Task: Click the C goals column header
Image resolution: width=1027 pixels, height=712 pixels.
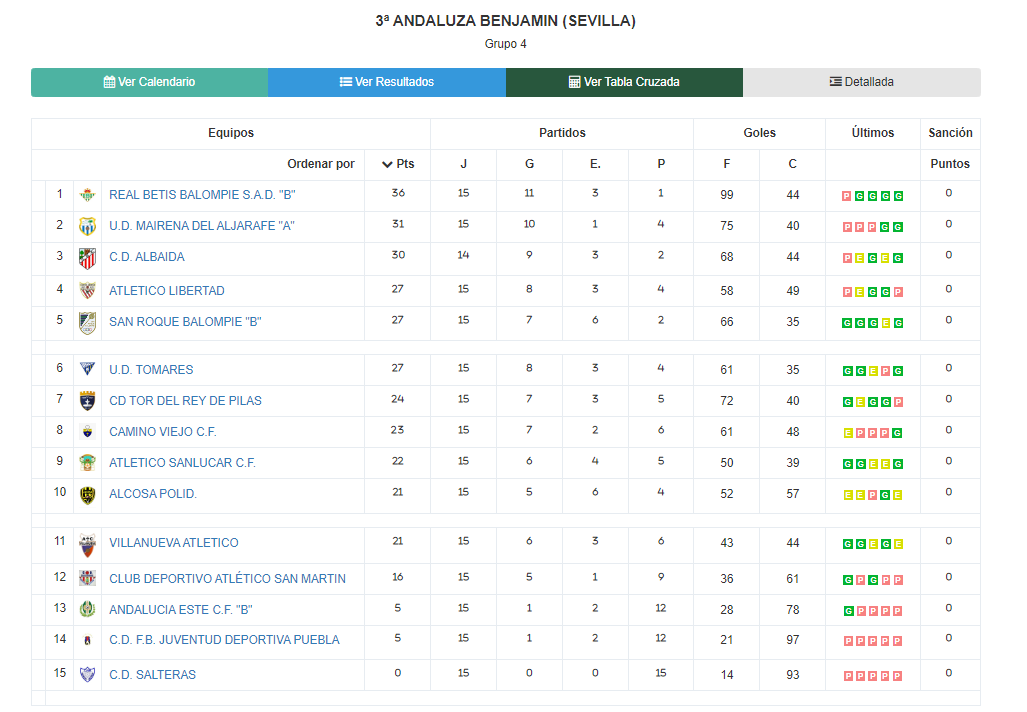Action: pos(793,164)
